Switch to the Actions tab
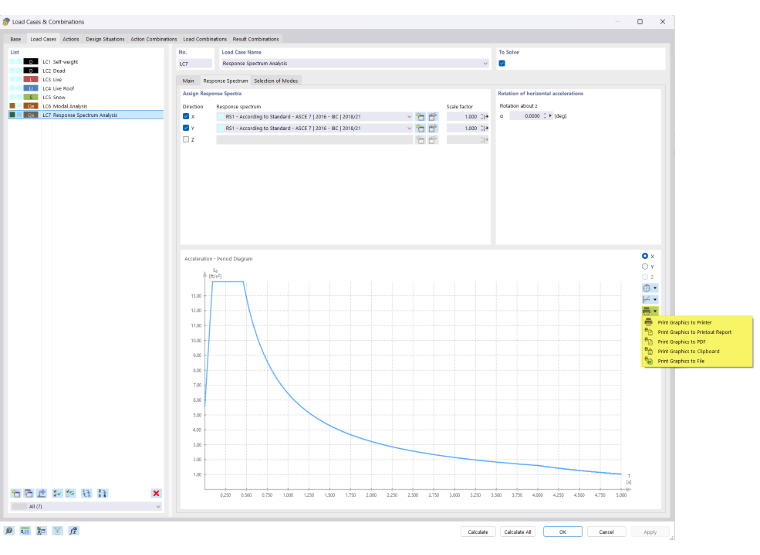Screen dimensions: 760x555 pyautogui.click(x=71, y=39)
